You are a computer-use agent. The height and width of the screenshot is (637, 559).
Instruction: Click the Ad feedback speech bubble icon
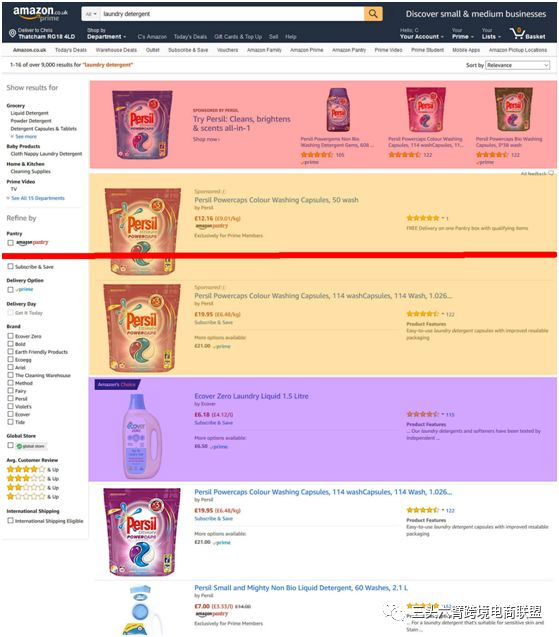pyautogui.click(x=551, y=173)
